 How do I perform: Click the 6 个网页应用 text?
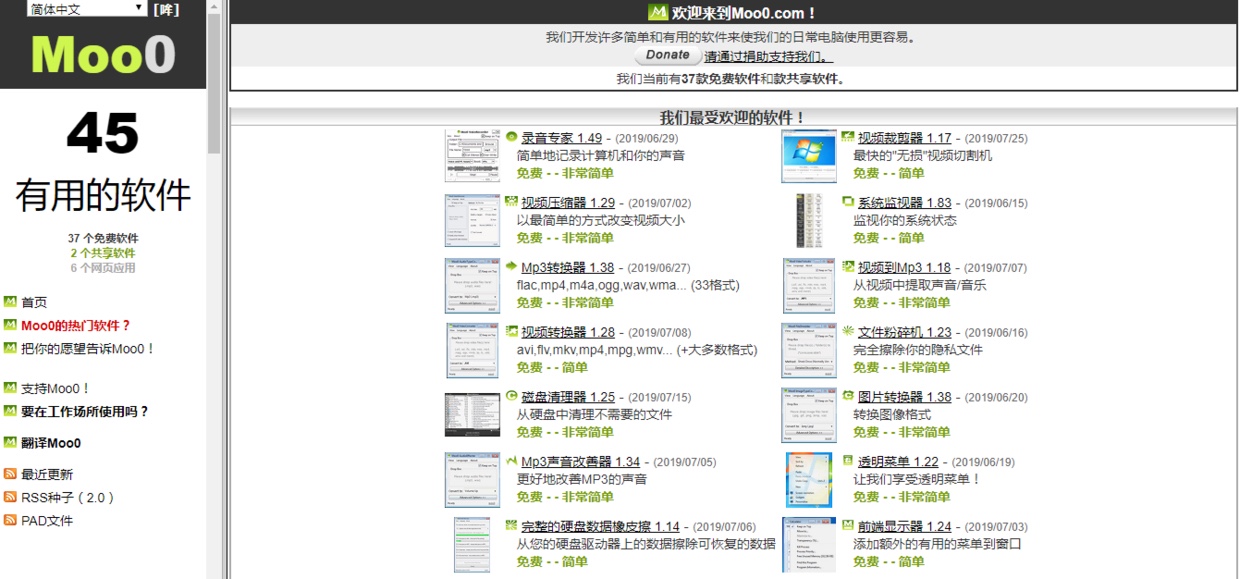pyautogui.click(x=103, y=268)
